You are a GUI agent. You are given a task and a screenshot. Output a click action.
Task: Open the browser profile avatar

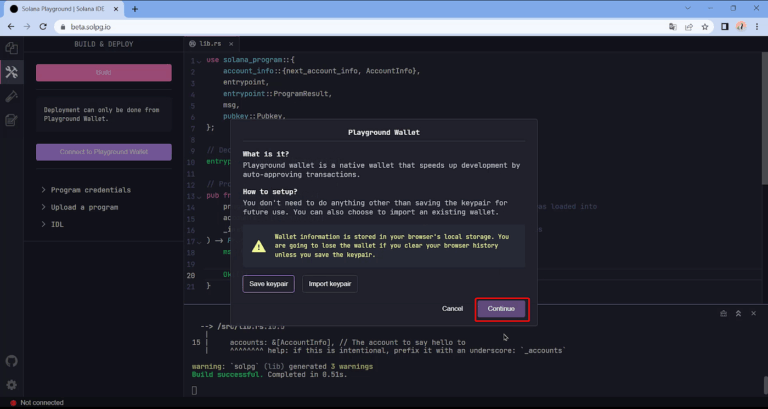coord(741,27)
